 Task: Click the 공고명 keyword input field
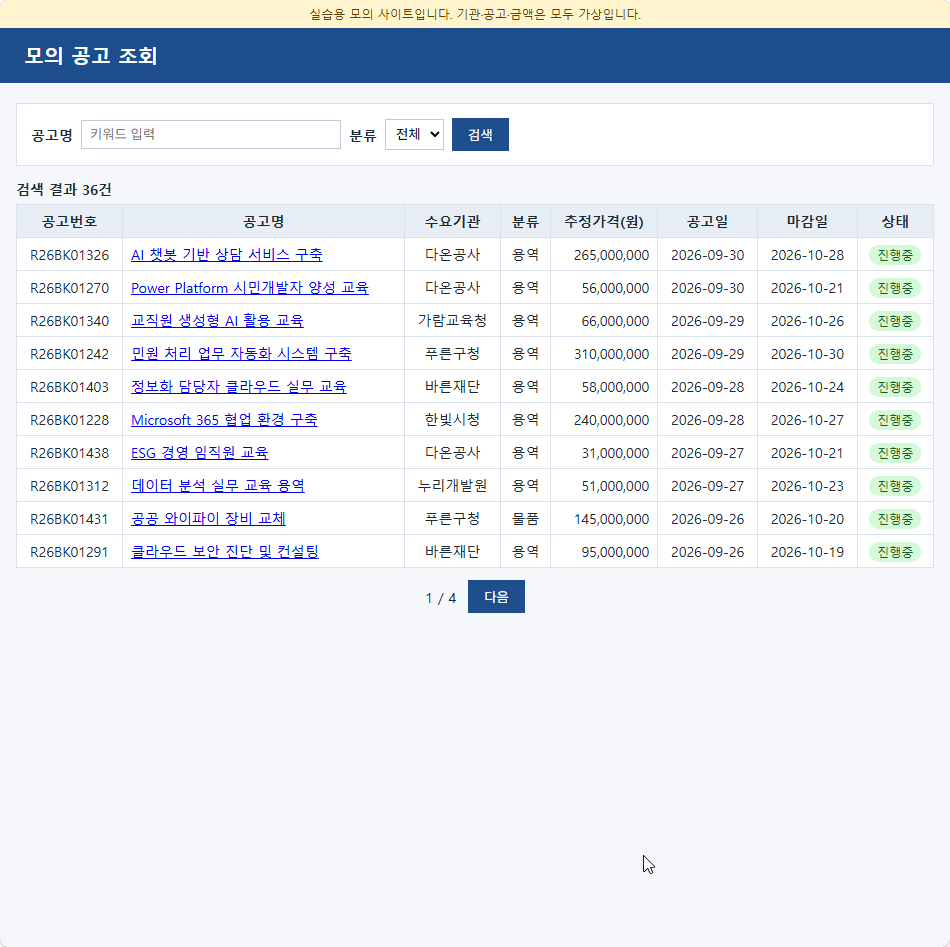tap(211, 135)
